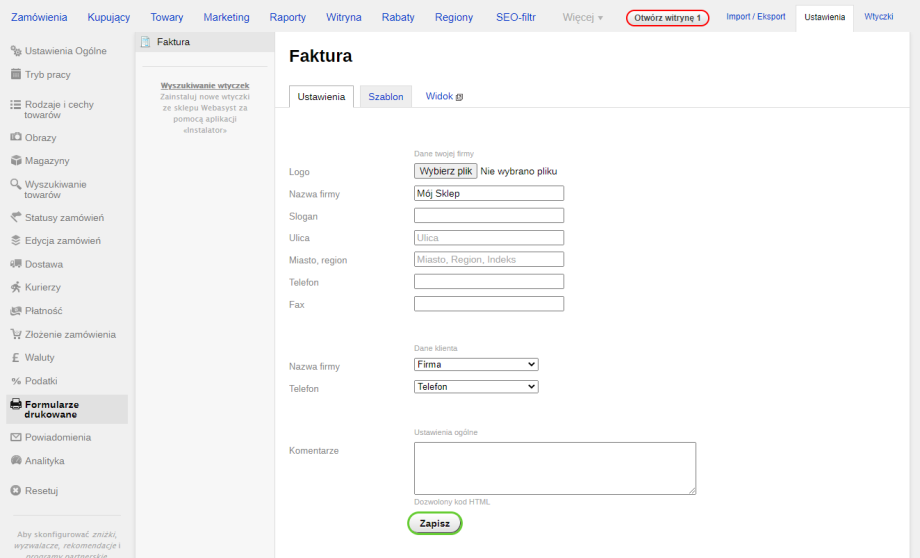Screen dimensions: 920x558
Task: Go to the Raporty menu item
Action: point(288,18)
